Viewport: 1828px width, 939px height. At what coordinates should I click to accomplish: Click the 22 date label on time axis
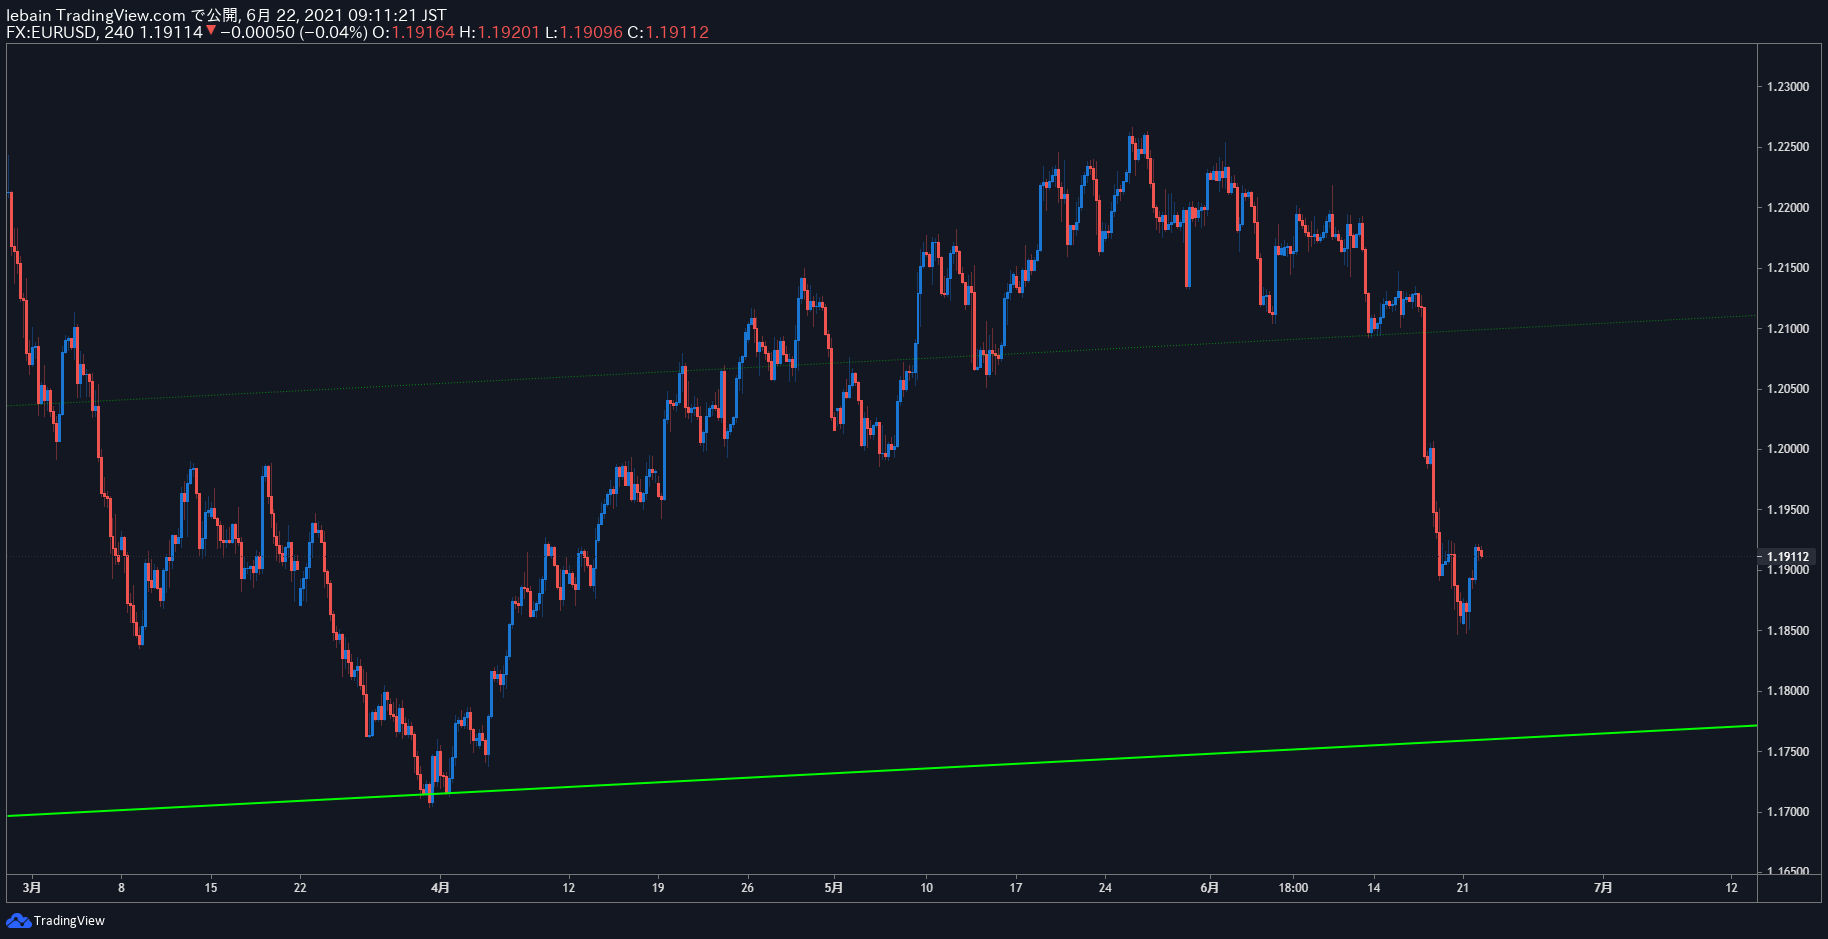(300, 887)
